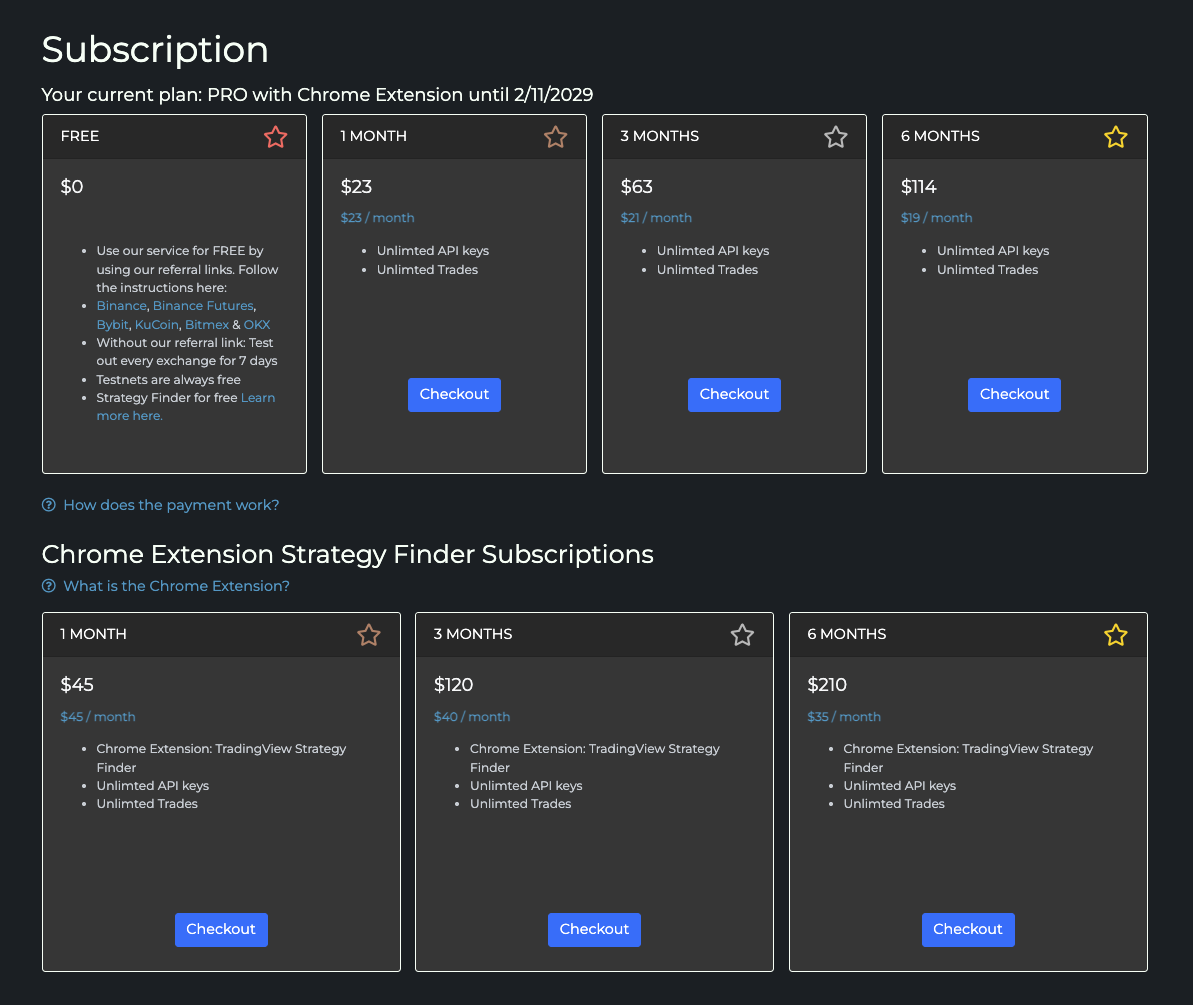This screenshot has width=1193, height=1005.
Task: Click the $21 / month rate text
Action: pyautogui.click(x=656, y=218)
